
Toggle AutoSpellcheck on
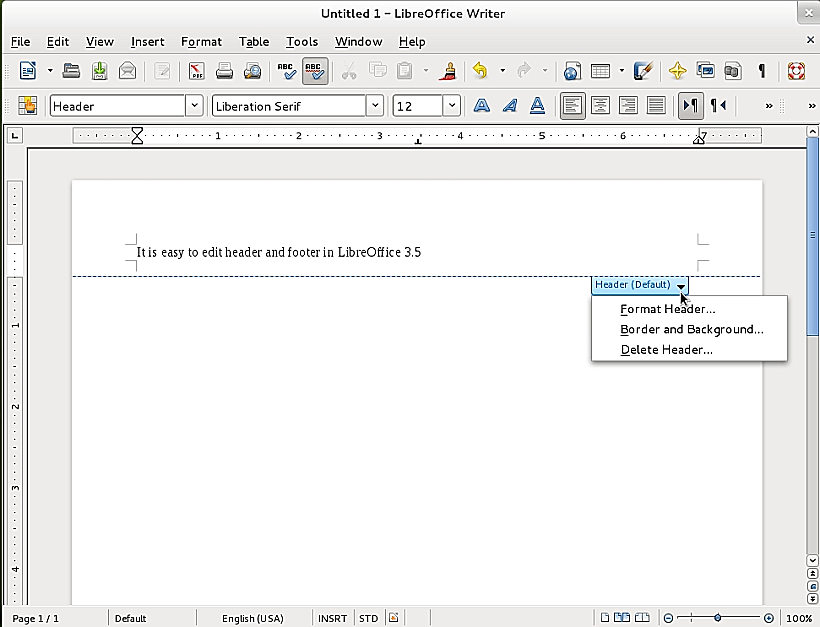313,71
